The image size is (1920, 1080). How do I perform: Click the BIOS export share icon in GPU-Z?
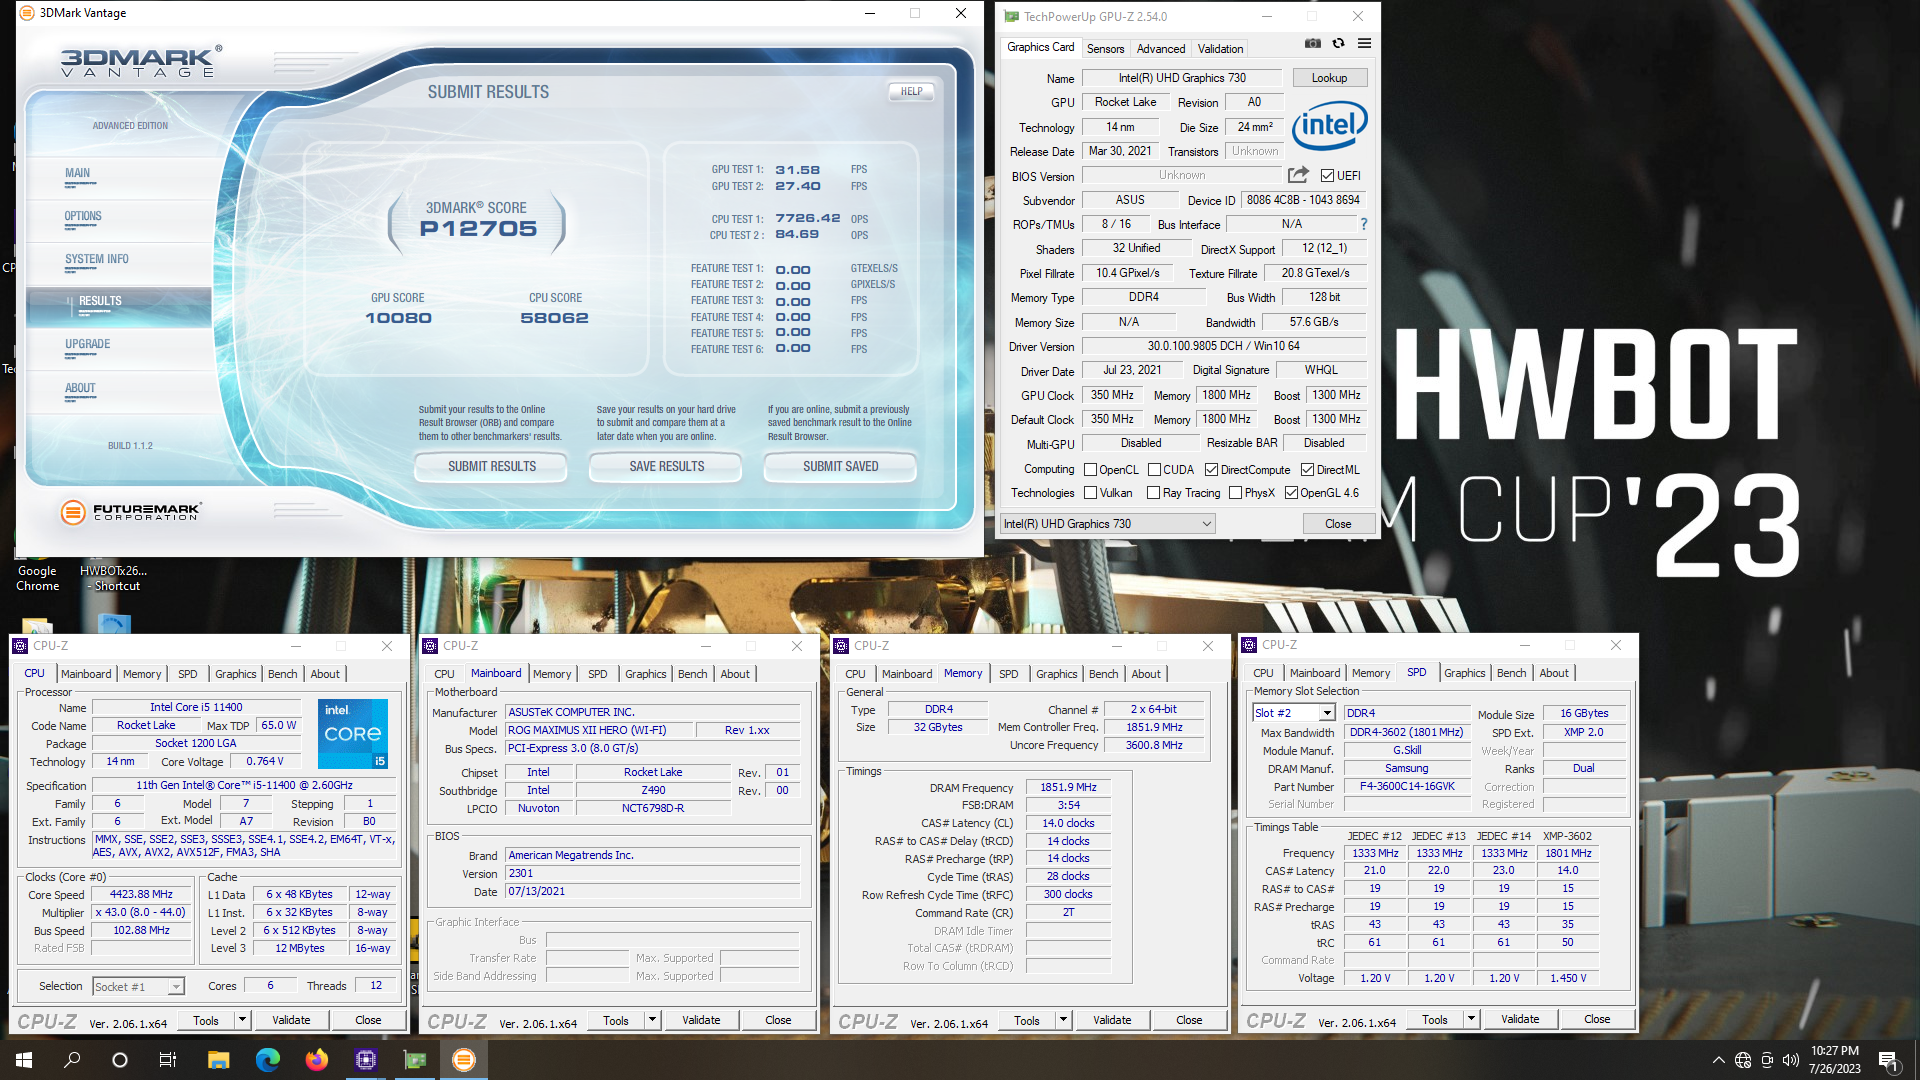pyautogui.click(x=1298, y=175)
